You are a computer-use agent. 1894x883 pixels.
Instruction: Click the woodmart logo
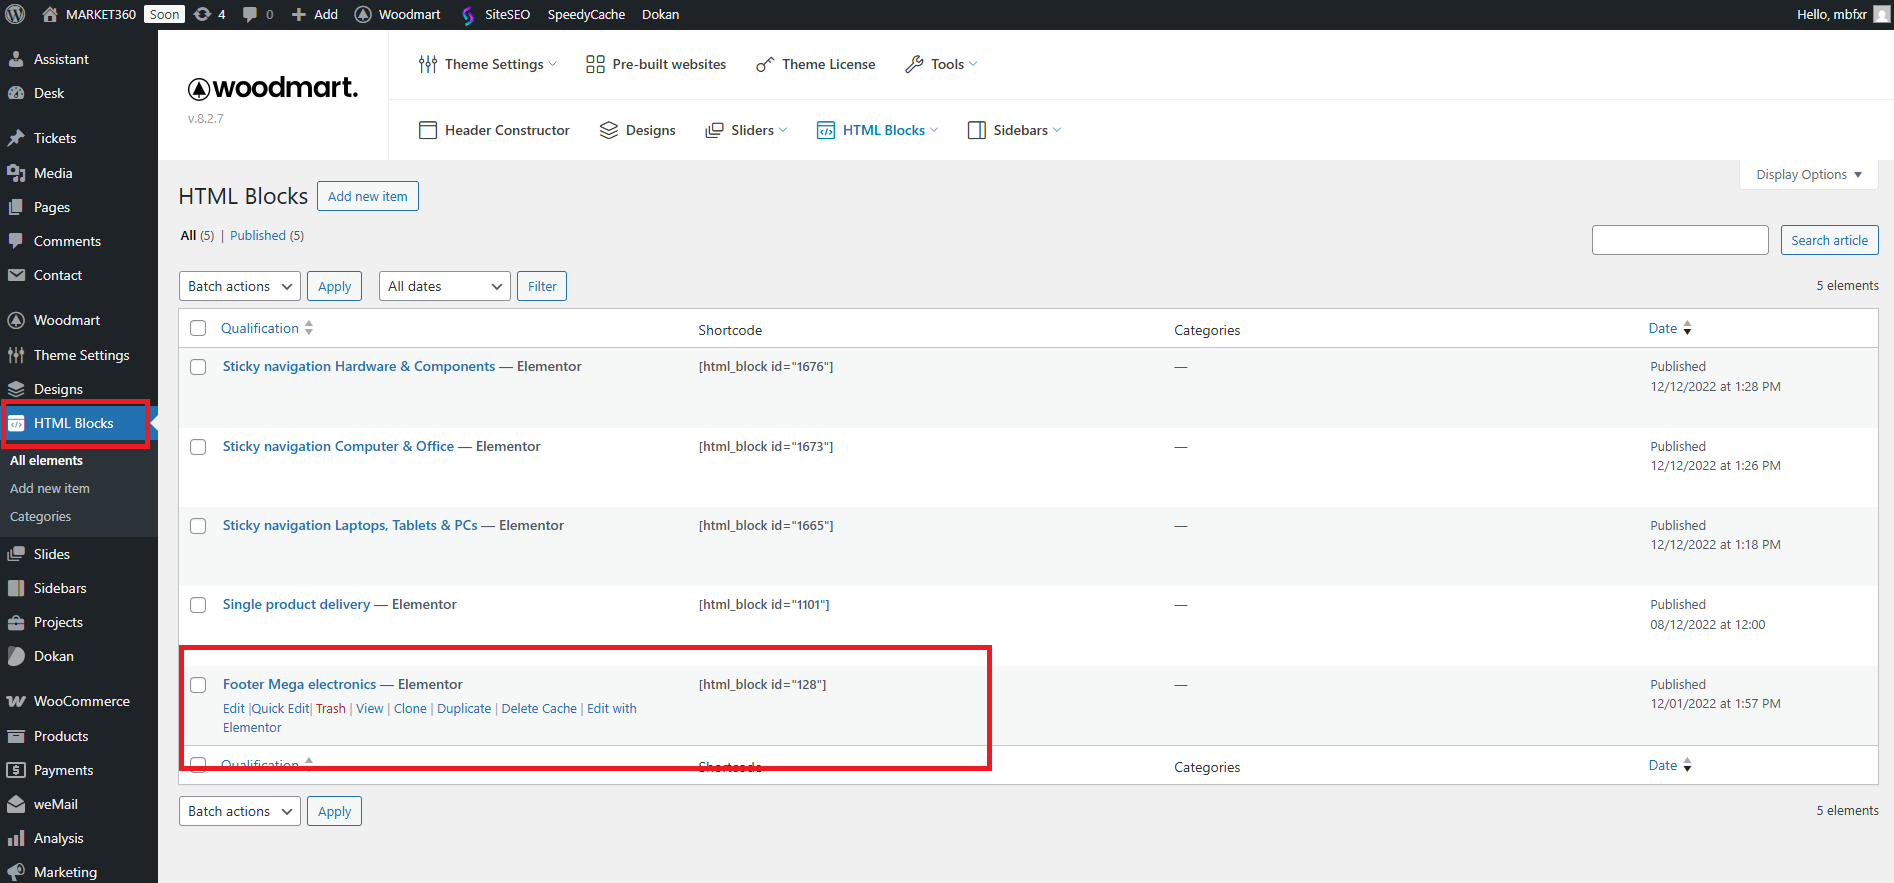coord(272,88)
